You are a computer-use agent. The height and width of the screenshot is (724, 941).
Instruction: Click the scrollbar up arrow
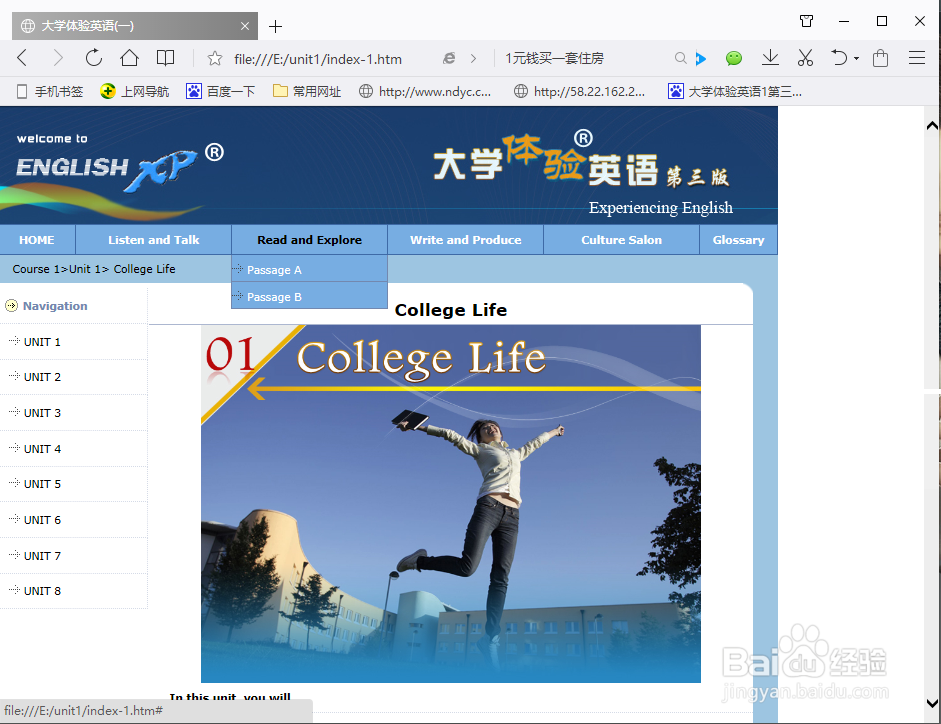(x=932, y=125)
